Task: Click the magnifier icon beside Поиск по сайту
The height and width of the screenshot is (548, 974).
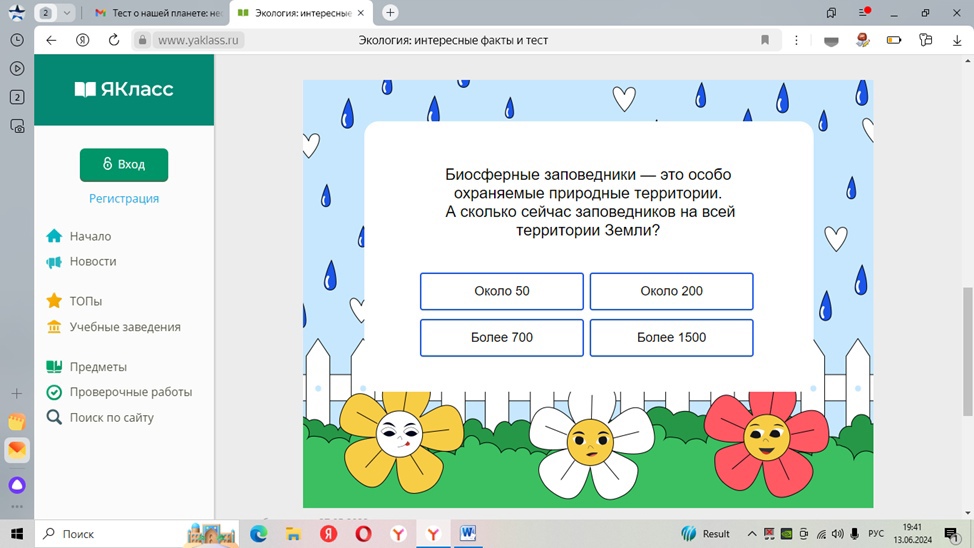Action: tap(54, 418)
